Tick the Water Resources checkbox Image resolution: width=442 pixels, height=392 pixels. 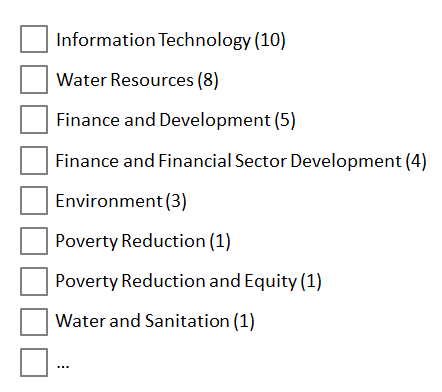[34, 79]
